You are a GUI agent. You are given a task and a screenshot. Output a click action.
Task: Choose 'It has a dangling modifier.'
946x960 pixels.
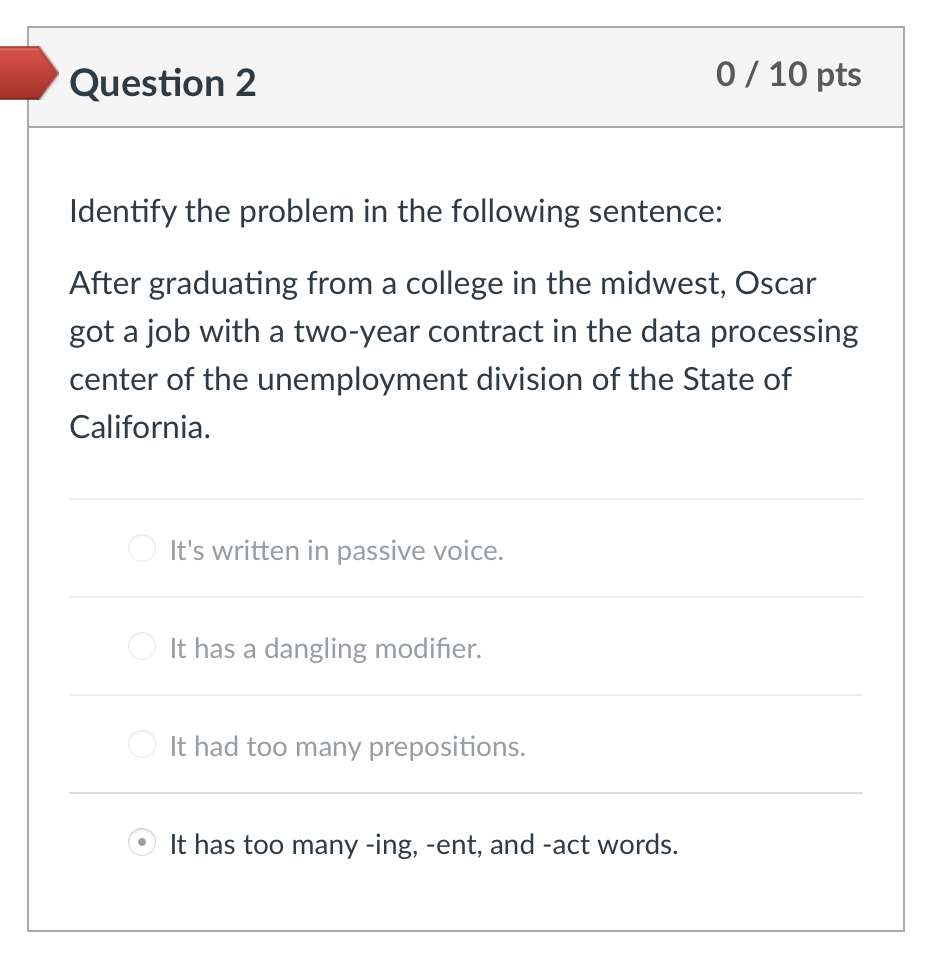pos(142,646)
